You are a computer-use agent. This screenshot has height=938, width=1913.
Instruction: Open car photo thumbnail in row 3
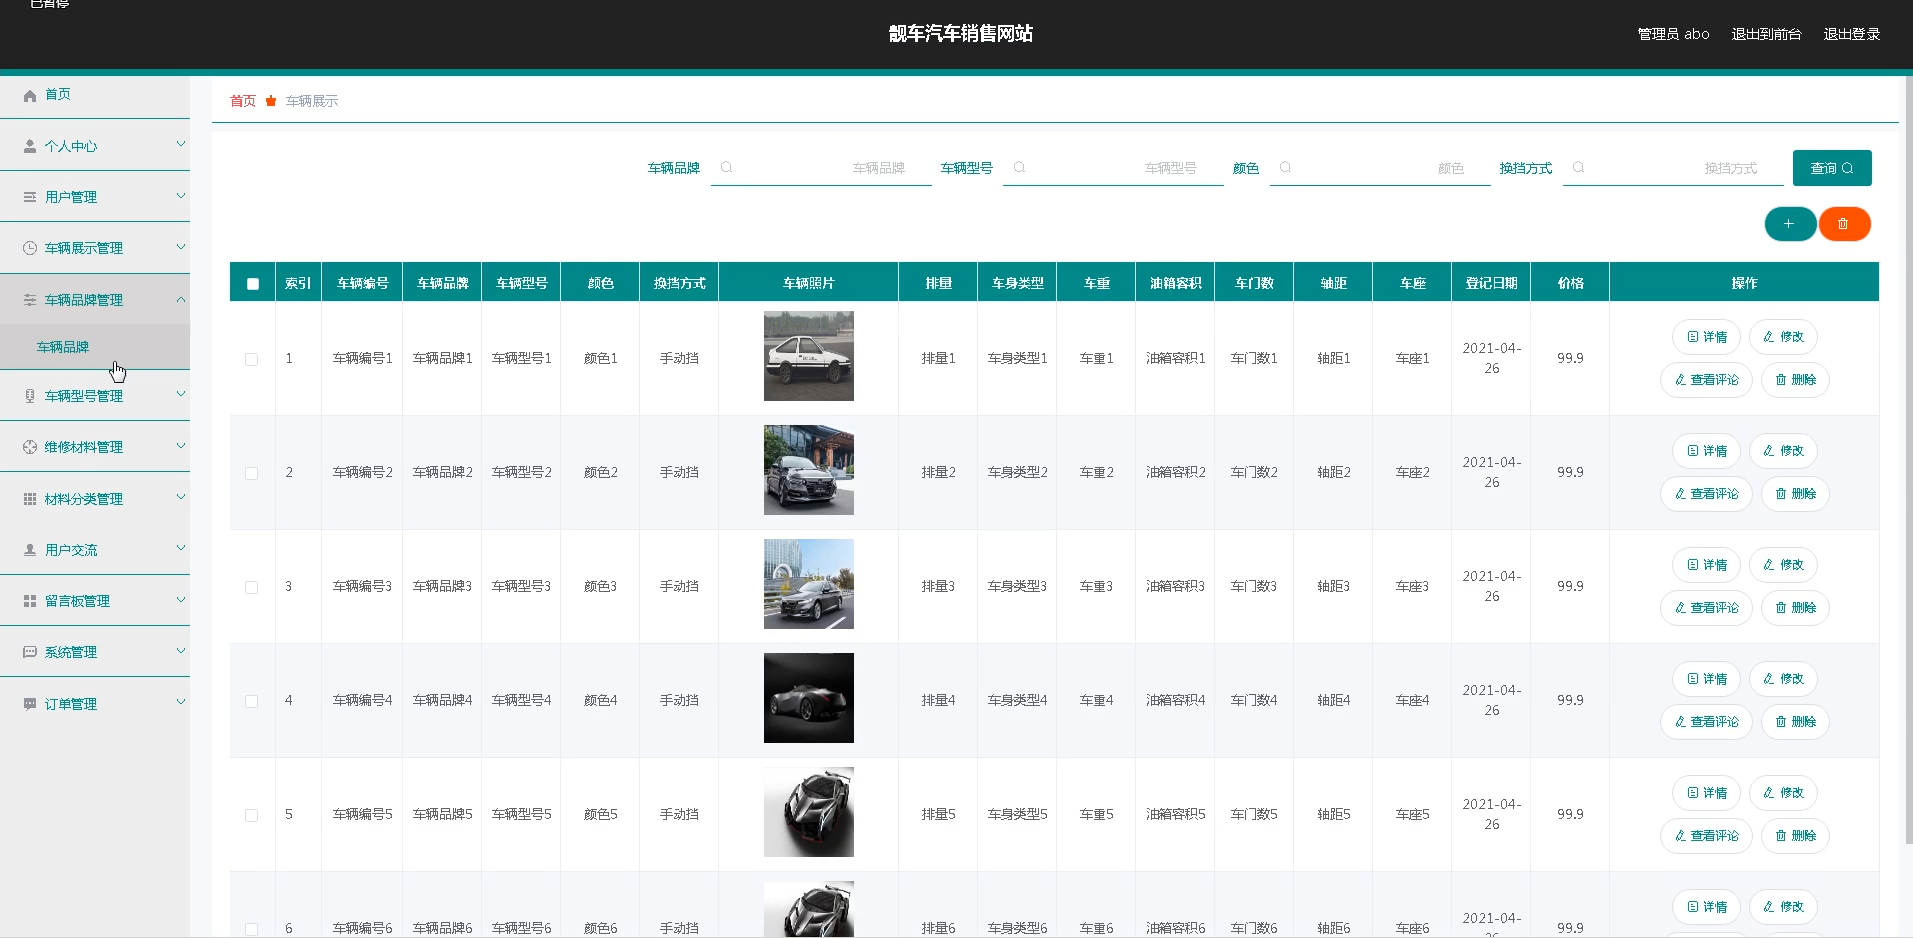point(809,584)
